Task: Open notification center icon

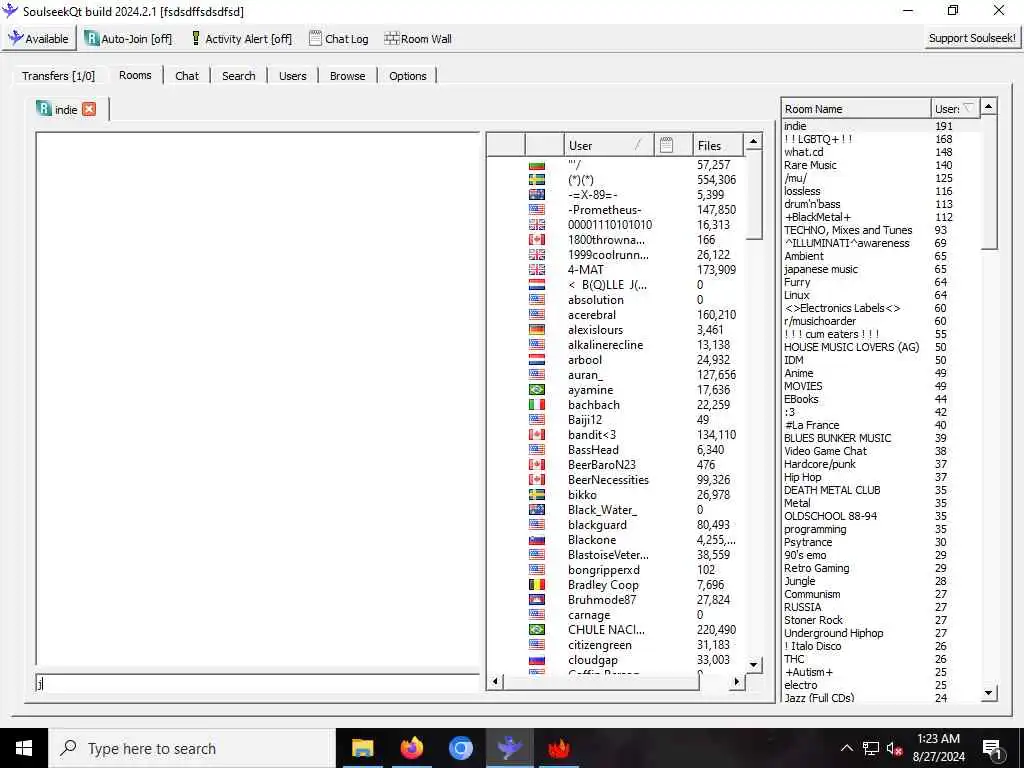Action: pos(992,748)
